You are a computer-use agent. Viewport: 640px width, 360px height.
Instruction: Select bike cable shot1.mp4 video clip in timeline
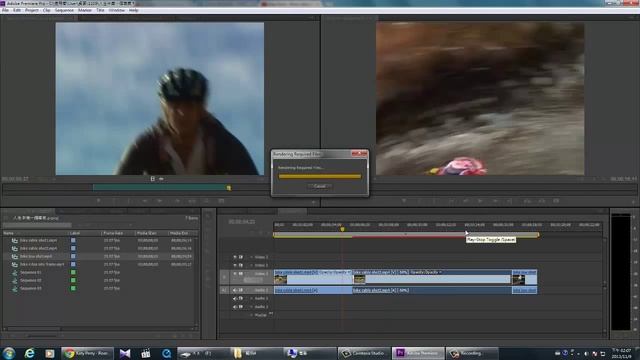coord(313,277)
